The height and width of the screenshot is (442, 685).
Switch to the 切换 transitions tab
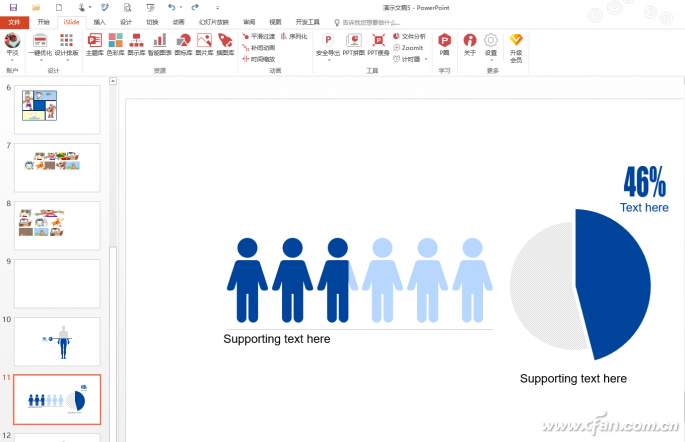(152, 22)
